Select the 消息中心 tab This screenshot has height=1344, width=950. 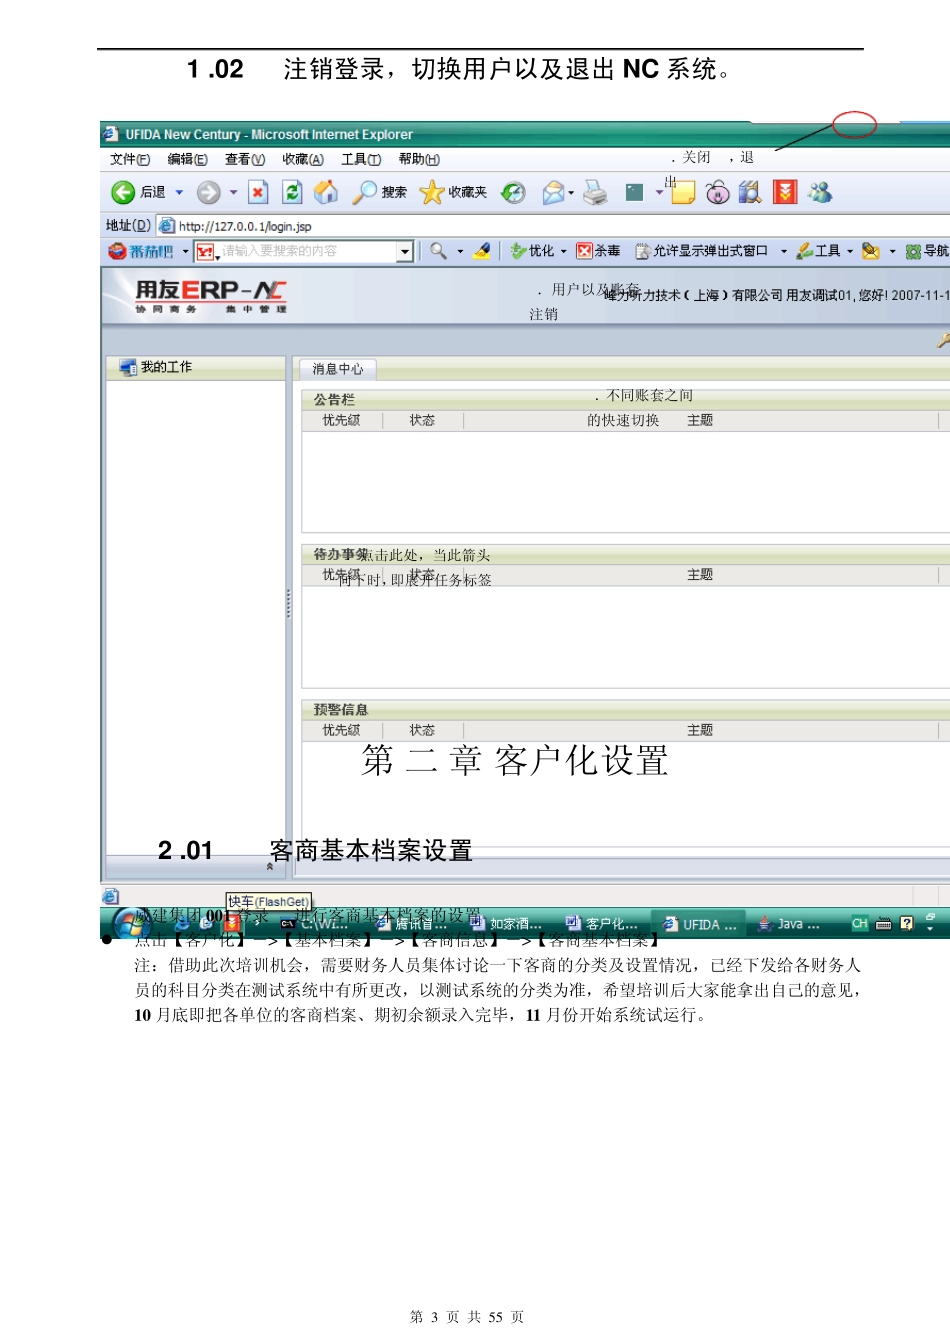pos(337,369)
